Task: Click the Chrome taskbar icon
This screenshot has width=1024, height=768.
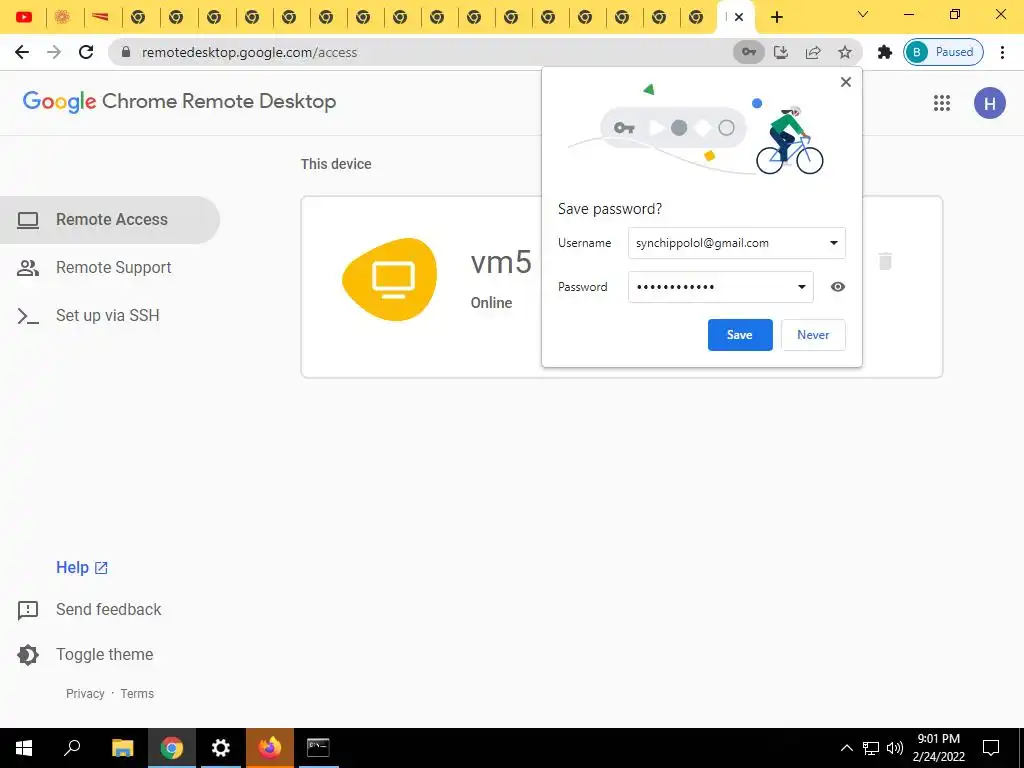Action: click(x=172, y=748)
